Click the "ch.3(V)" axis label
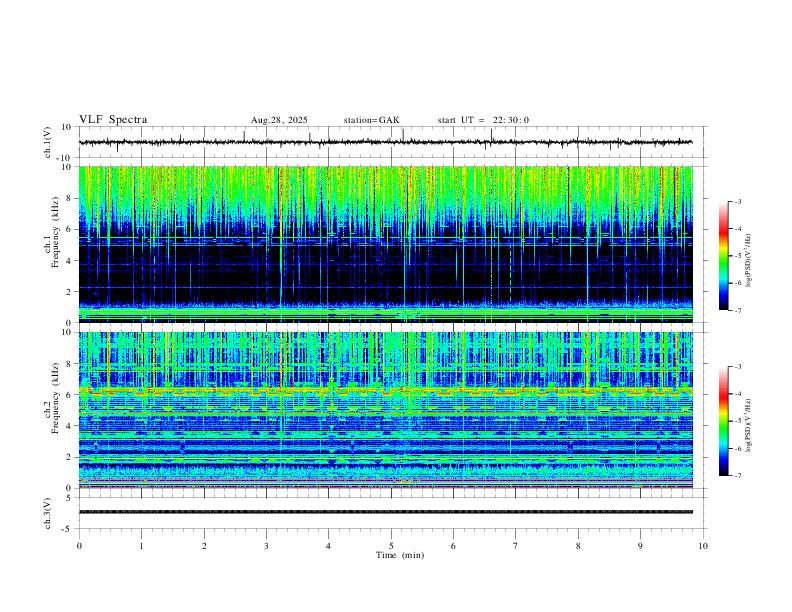The height and width of the screenshot is (612, 792). (48, 514)
